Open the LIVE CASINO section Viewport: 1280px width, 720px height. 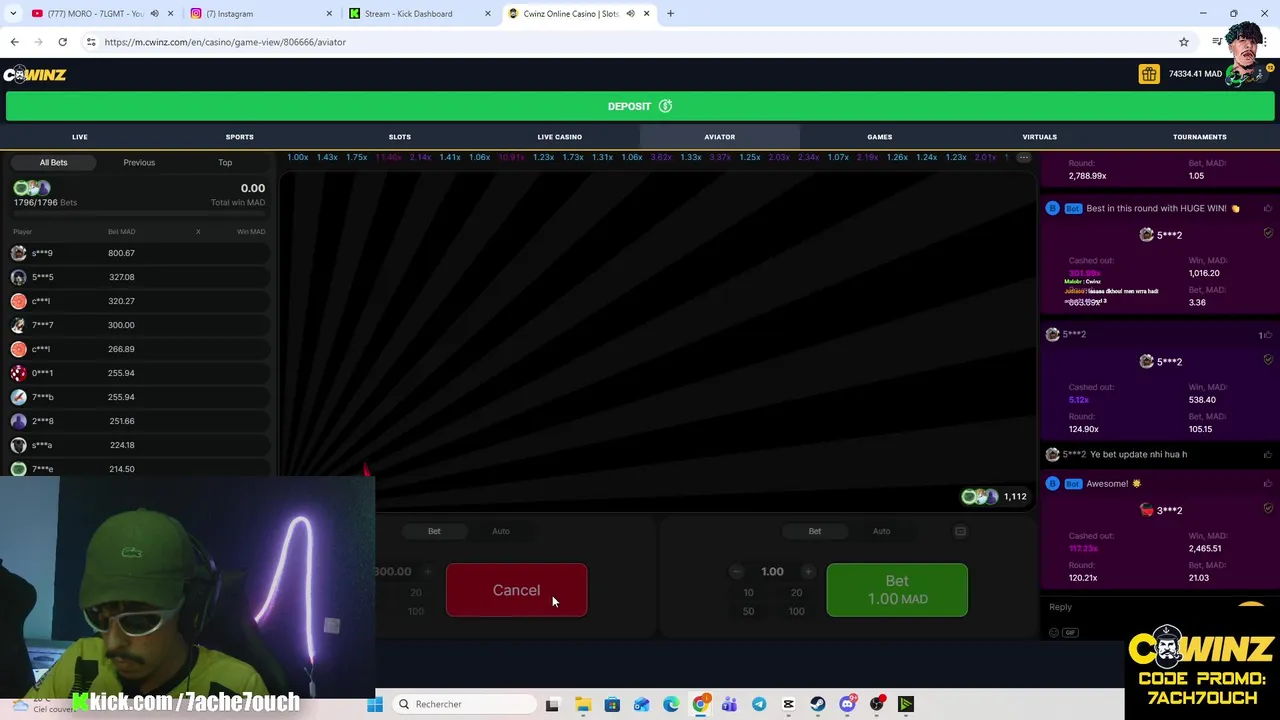[560, 137]
